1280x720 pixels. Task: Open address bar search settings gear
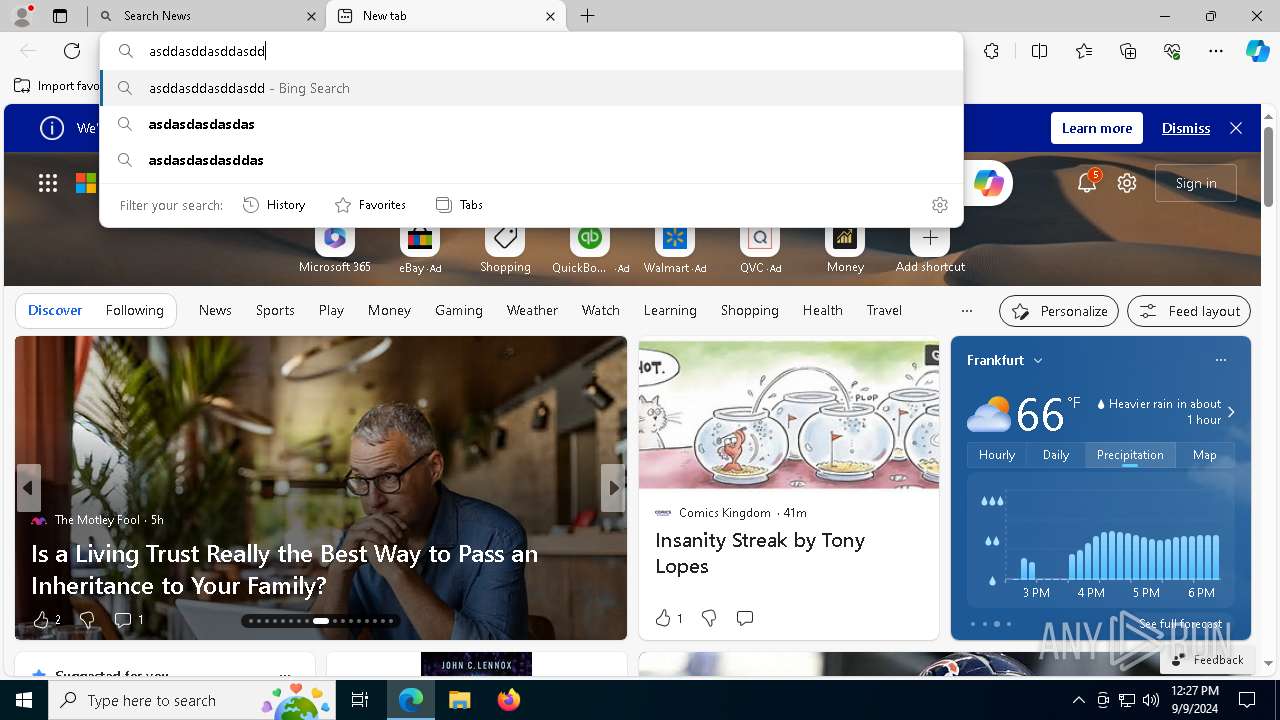click(940, 205)
